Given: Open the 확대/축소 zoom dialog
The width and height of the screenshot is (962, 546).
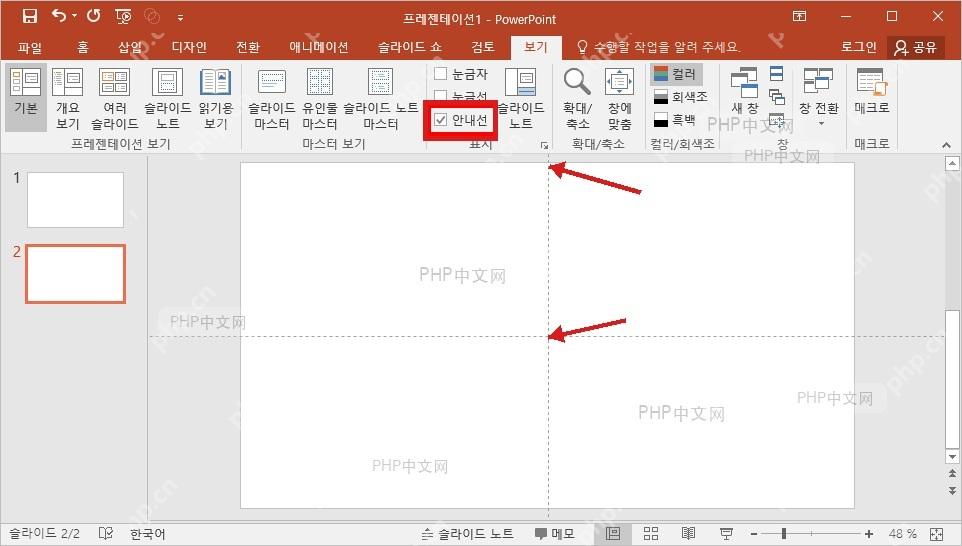Looking at the screenshot, I should click(577, 97).
